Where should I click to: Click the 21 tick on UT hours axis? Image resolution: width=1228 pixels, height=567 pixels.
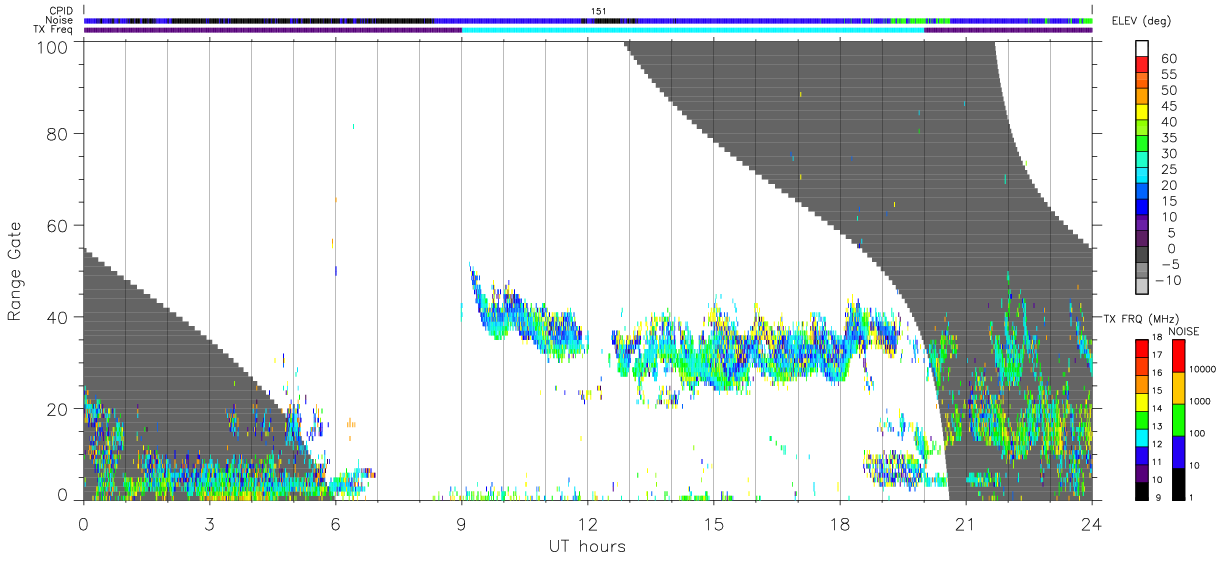click(965, 523)
